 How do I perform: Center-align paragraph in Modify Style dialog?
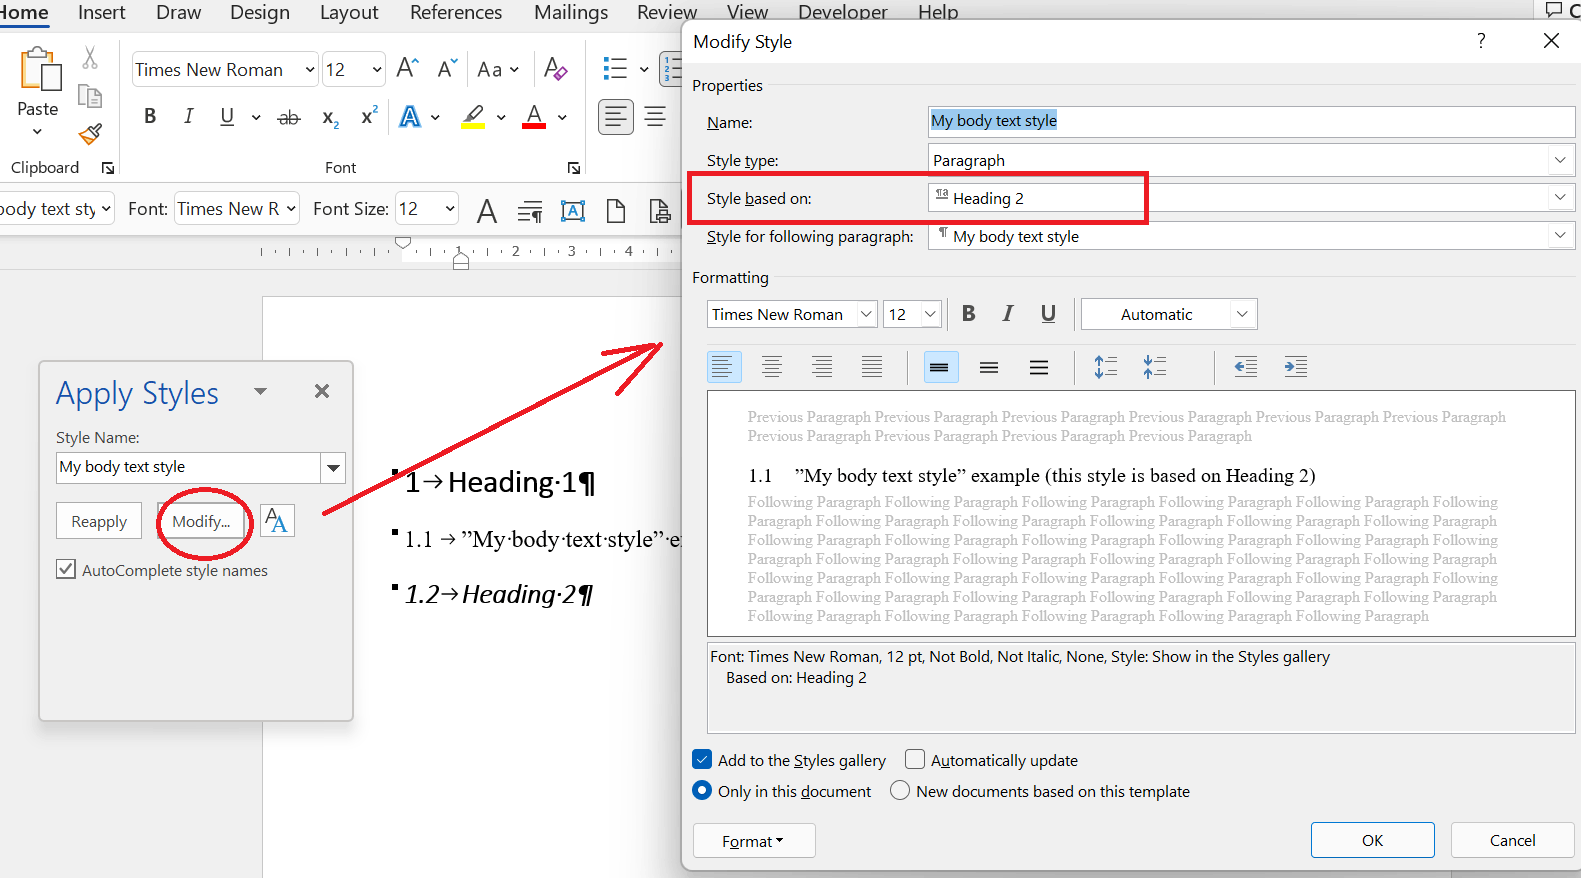(x=772, y=367)
